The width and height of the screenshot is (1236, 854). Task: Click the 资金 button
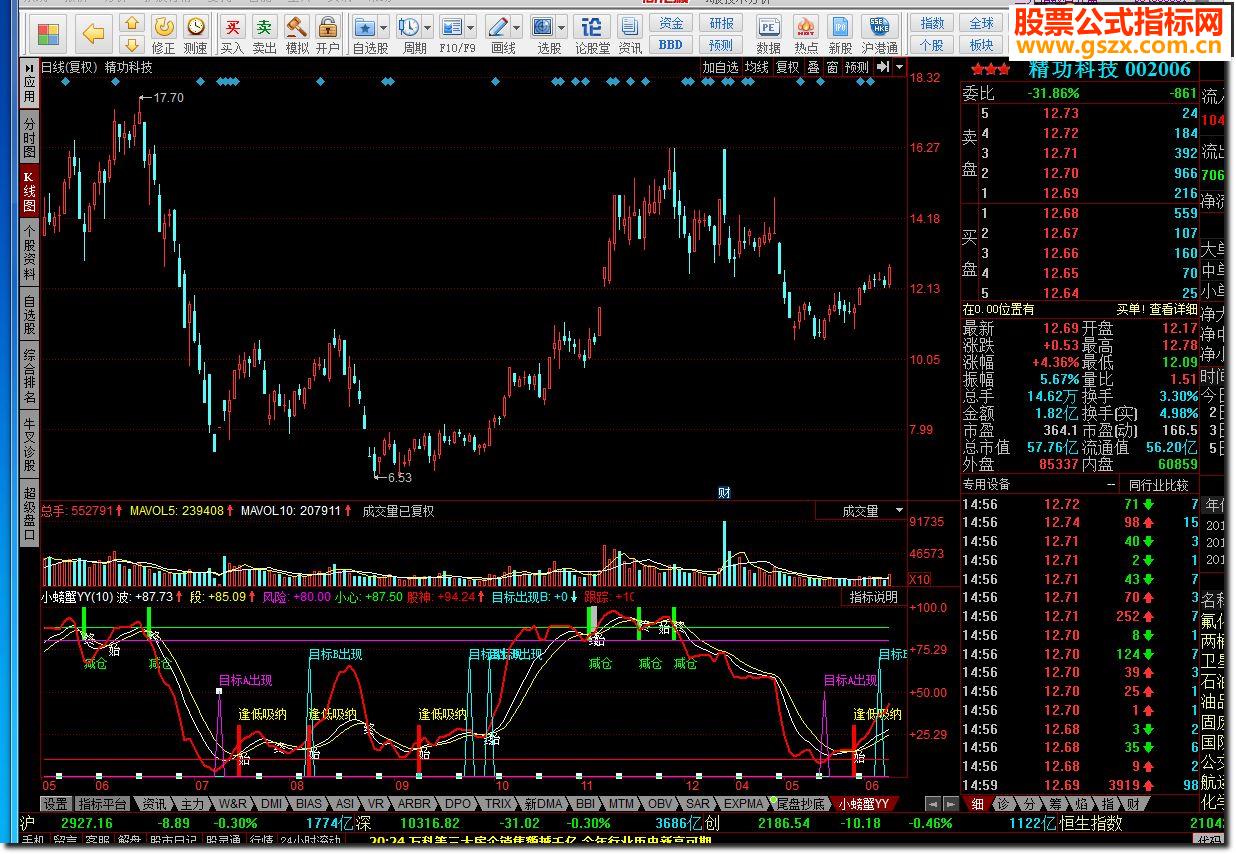[671, 23]
